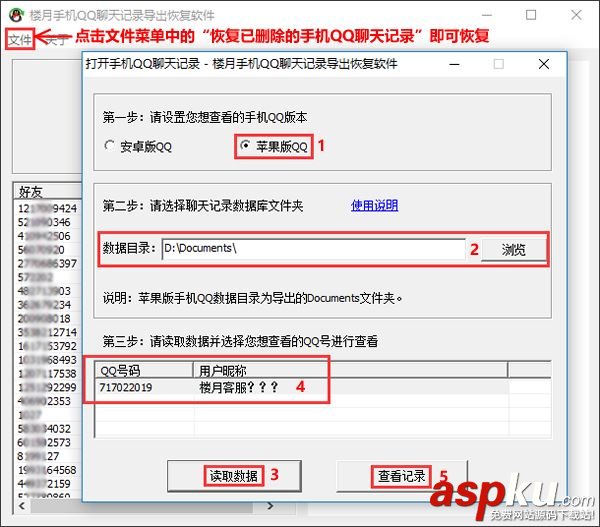Click the 读取数据 button
This screenshot has height=527, width=600.
point(234,476)
